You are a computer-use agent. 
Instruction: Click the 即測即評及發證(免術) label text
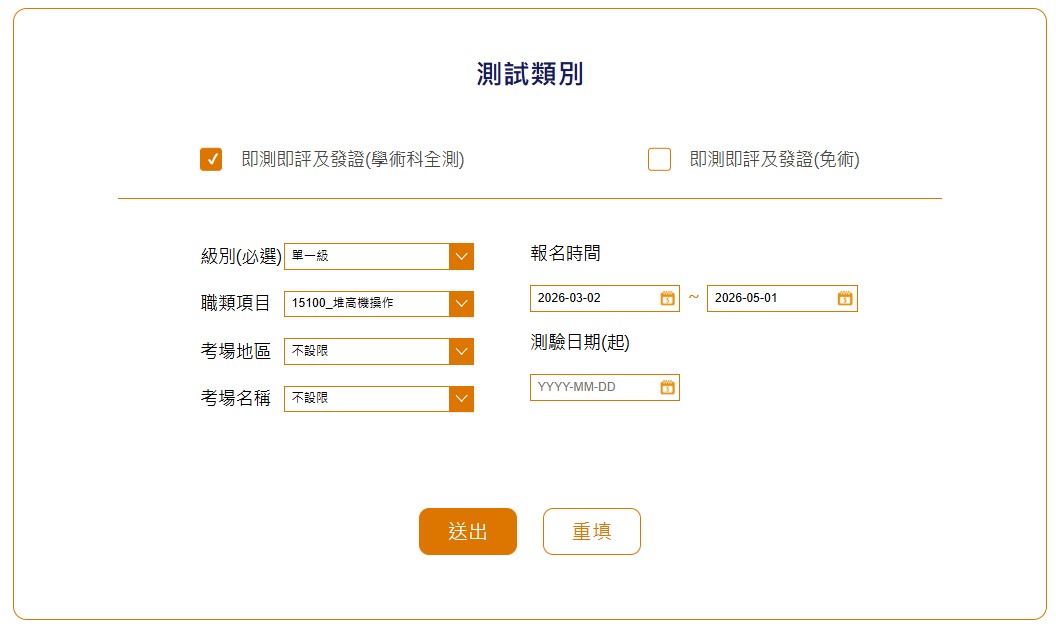[774, 160]
